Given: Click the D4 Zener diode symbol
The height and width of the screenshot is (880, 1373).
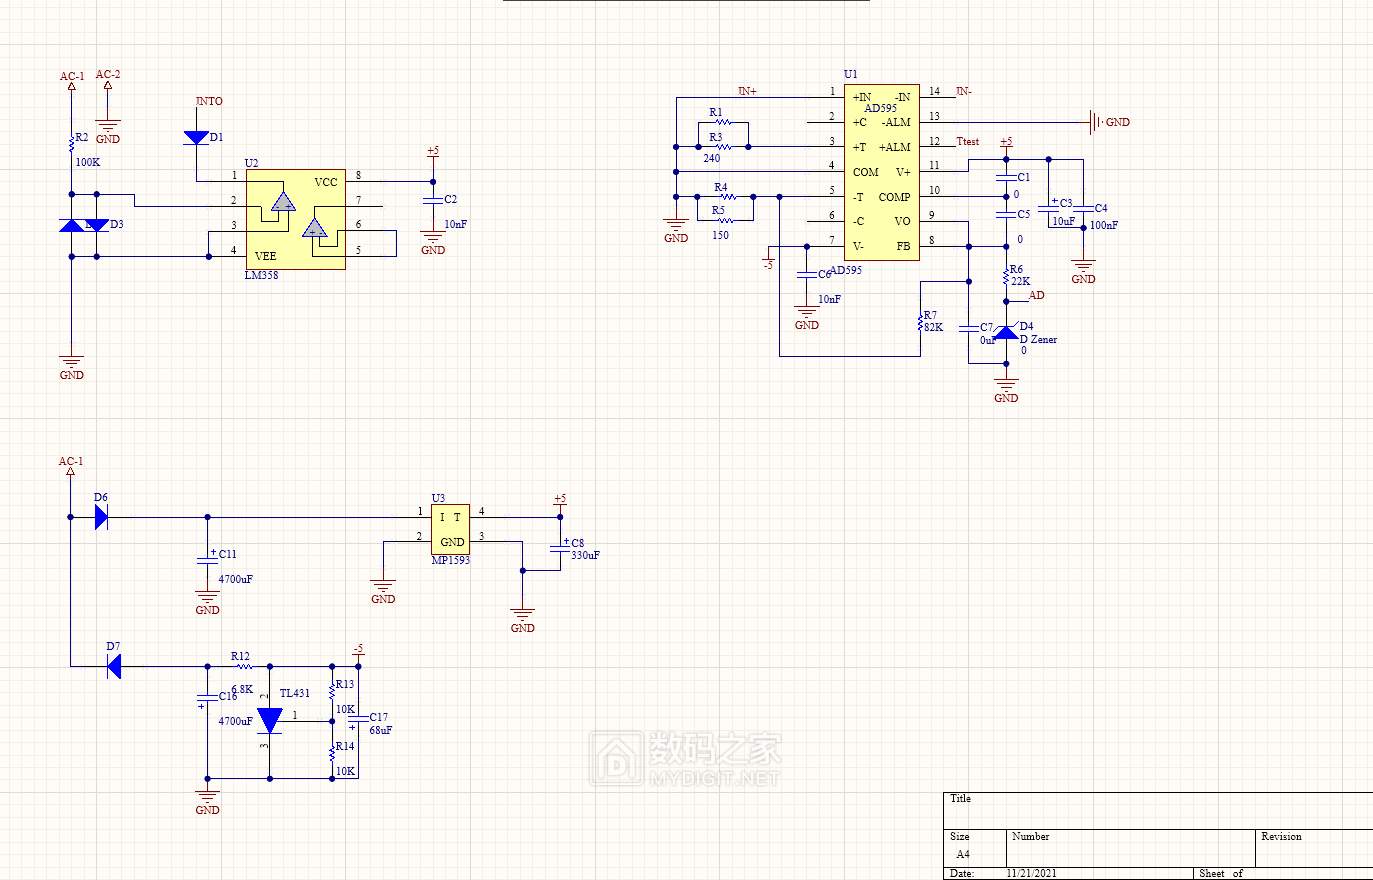Looking at the screenshot, I should 1006,332.
